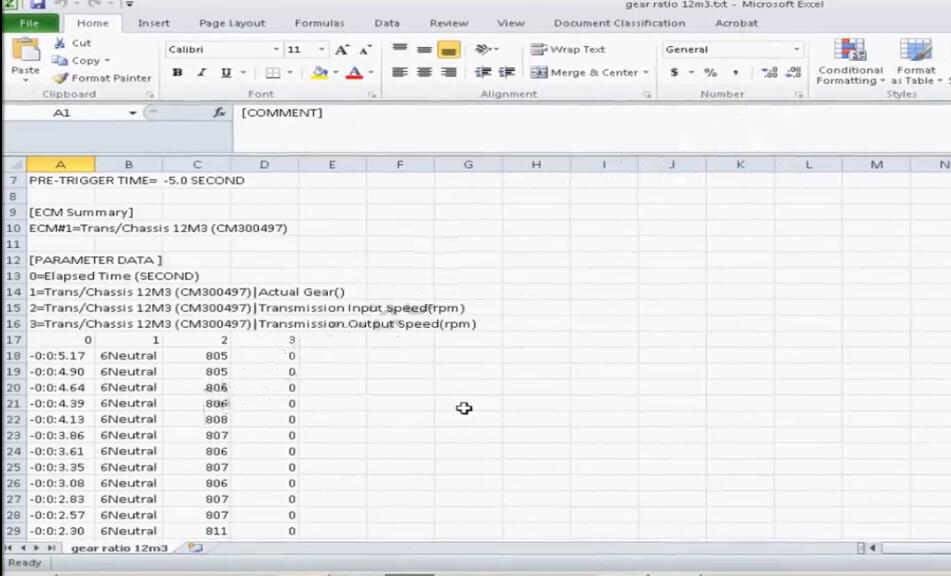Toggle Underline formatting
Viewport: 951px width, 576px height.
[x=226, y=73]
